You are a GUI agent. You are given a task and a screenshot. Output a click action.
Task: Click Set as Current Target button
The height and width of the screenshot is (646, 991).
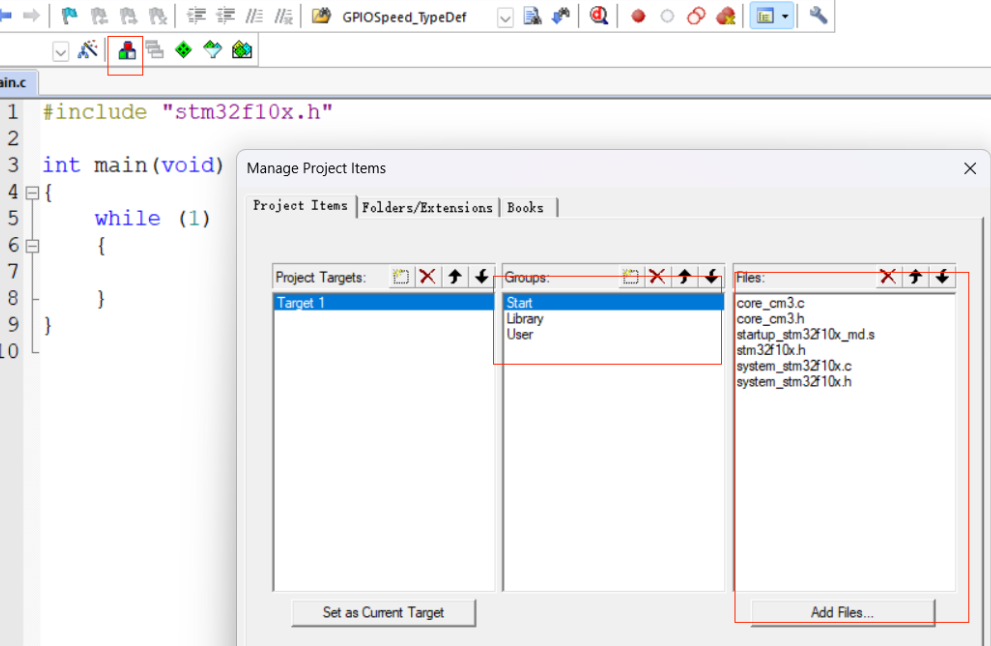pos(383,612)
